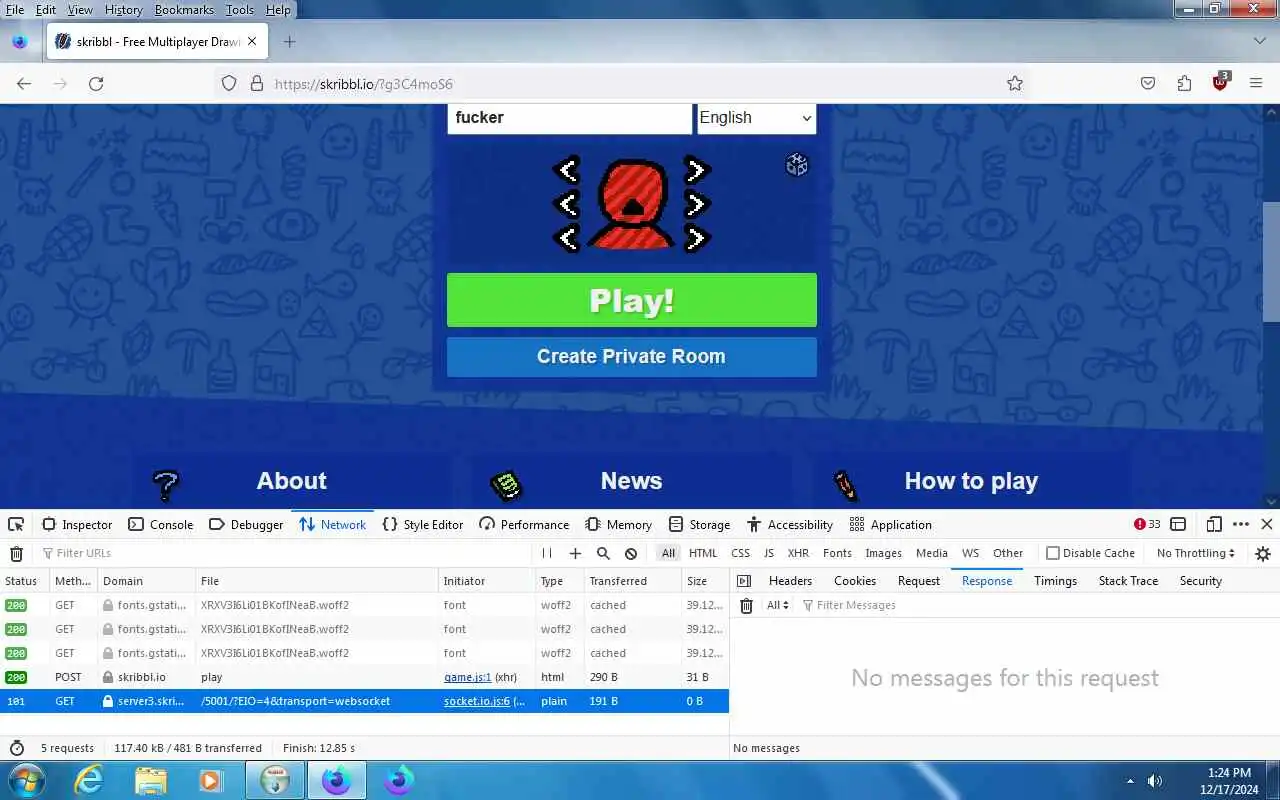1280x800 pixels.
Task: Enable Disable Cache checkbox
Action: click(1052, 553)
